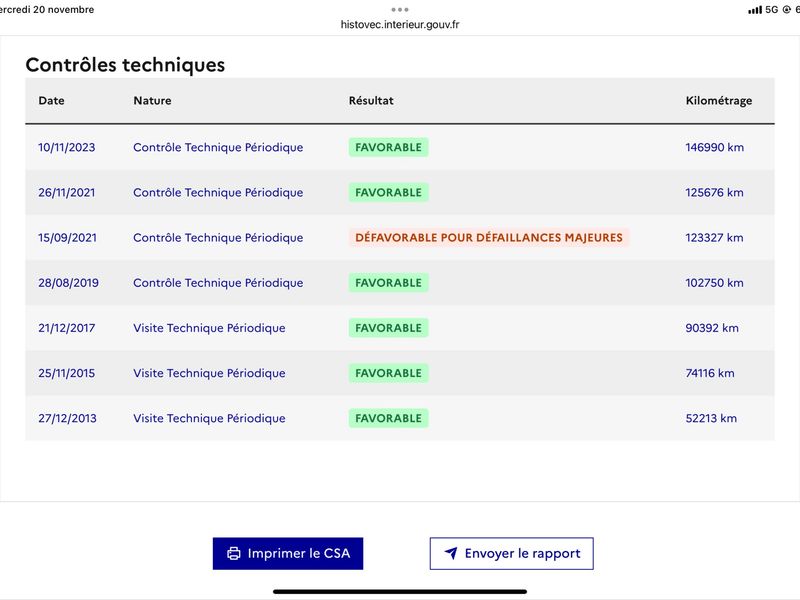Click the 27/12/2013 date entry
The width and height of the screenshot is (800, 600).
point(67,418)
